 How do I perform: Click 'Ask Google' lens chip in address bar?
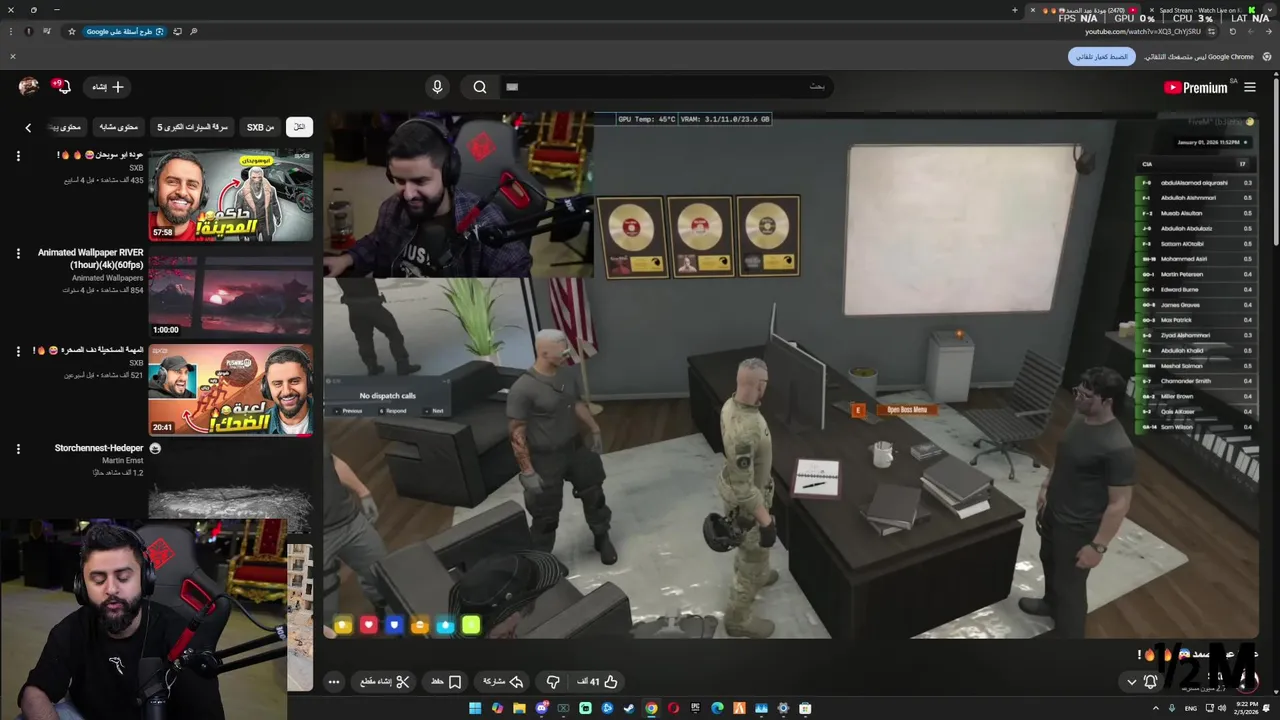(124, 31)
